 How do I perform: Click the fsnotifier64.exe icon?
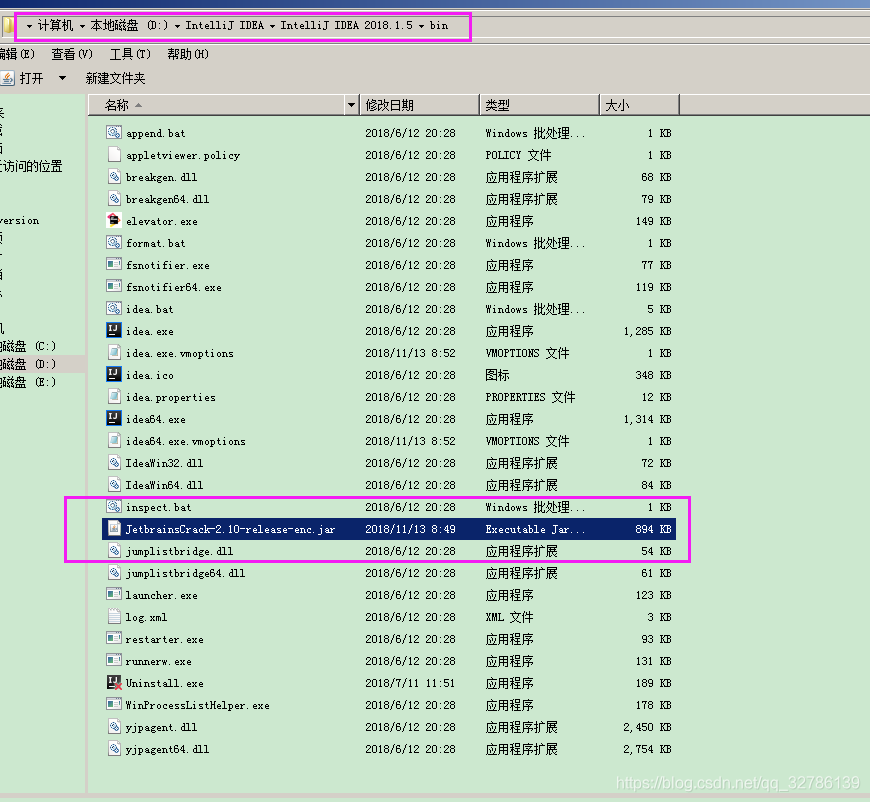[x=114, y=286]
